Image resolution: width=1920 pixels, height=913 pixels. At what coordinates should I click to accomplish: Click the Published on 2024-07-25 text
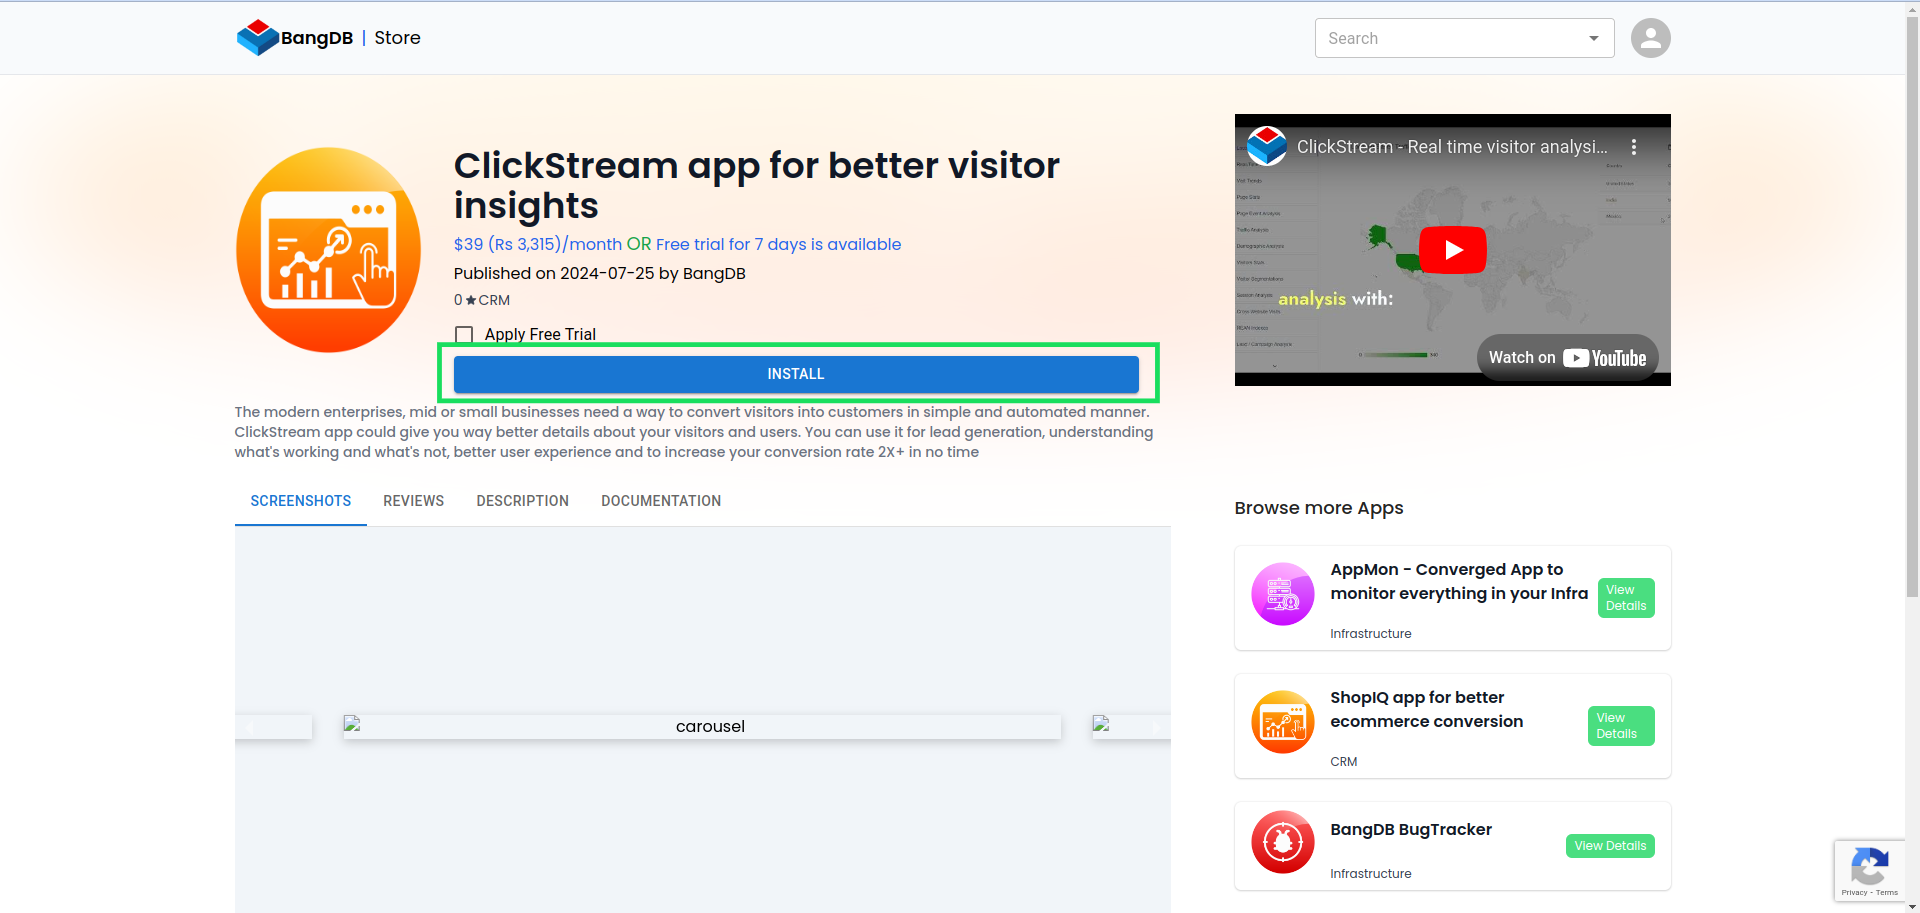click(x=600, y=274)
